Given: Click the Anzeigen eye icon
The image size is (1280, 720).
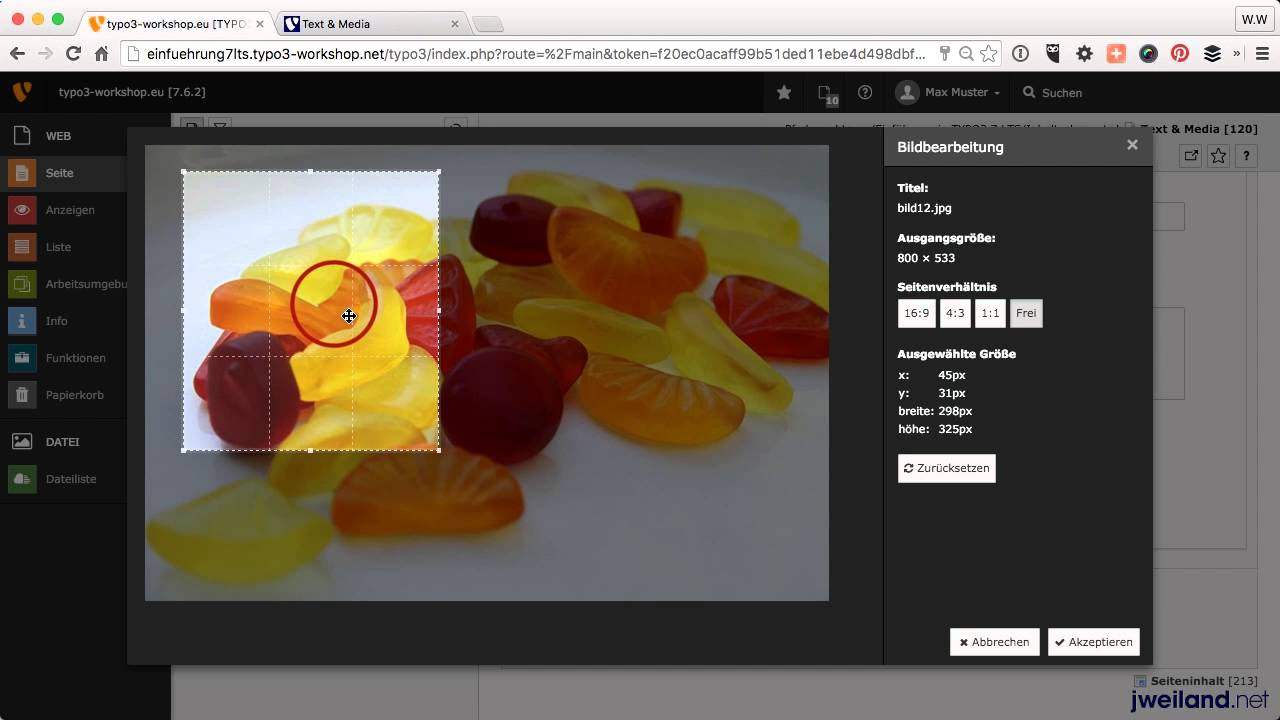Looking at the screenshot, I should tap(22, 210).
